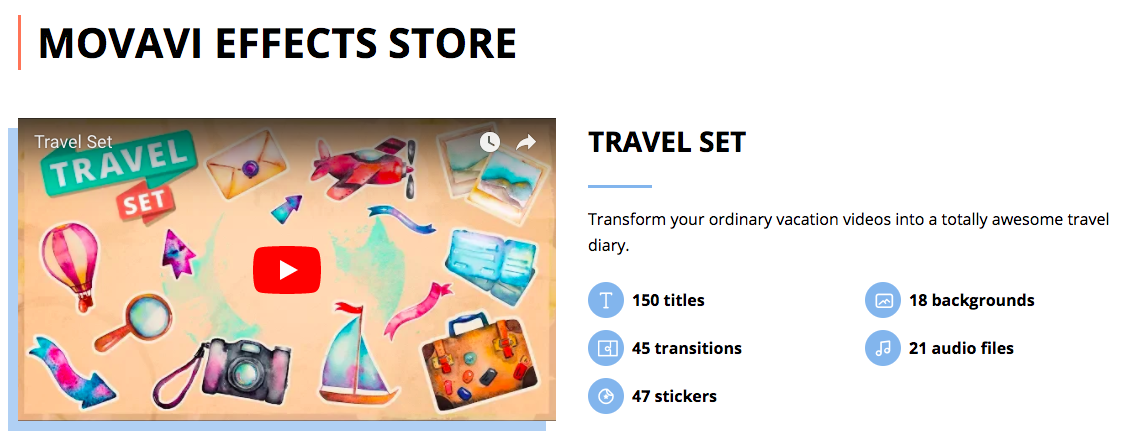Click the video share arrow icon
Viewport: 1121px width, 441px height.
click(526, 142)
